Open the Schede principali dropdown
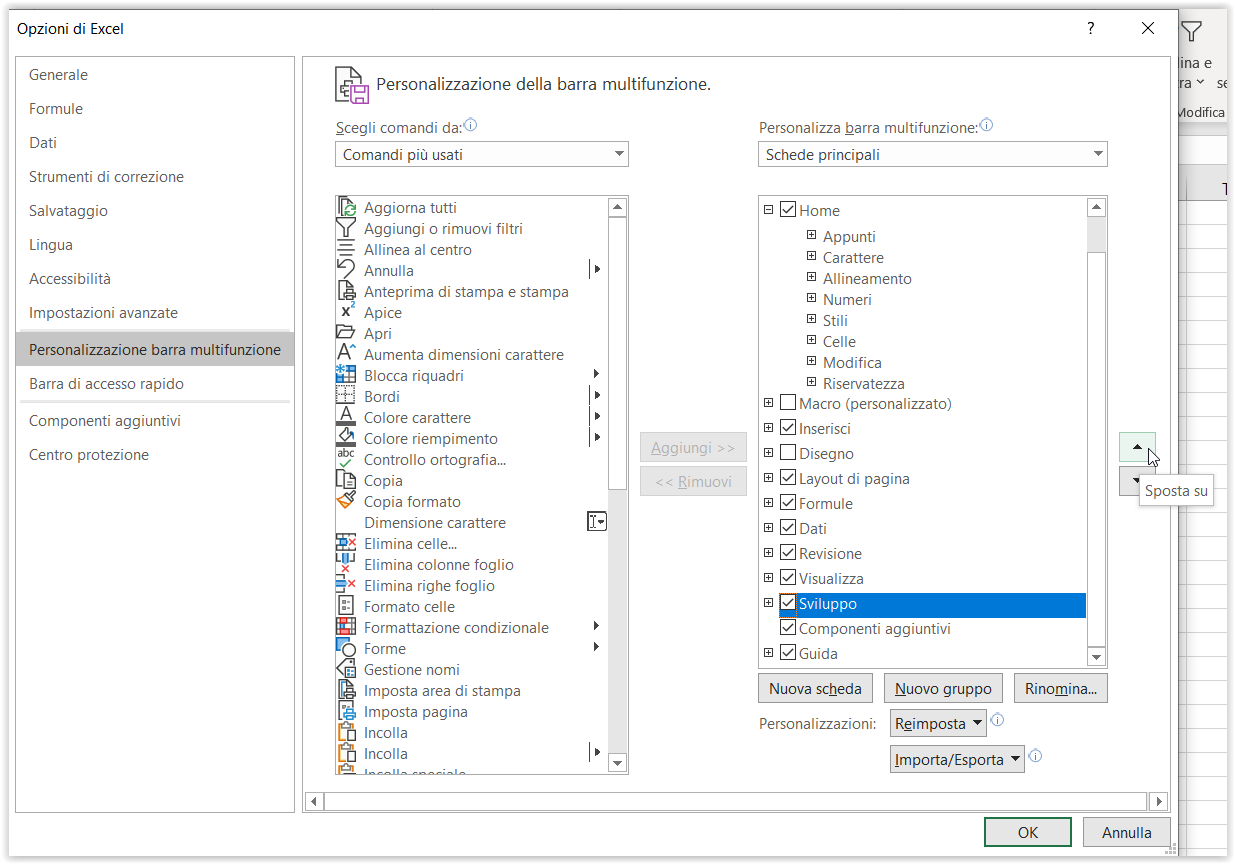 pos(933,154)
